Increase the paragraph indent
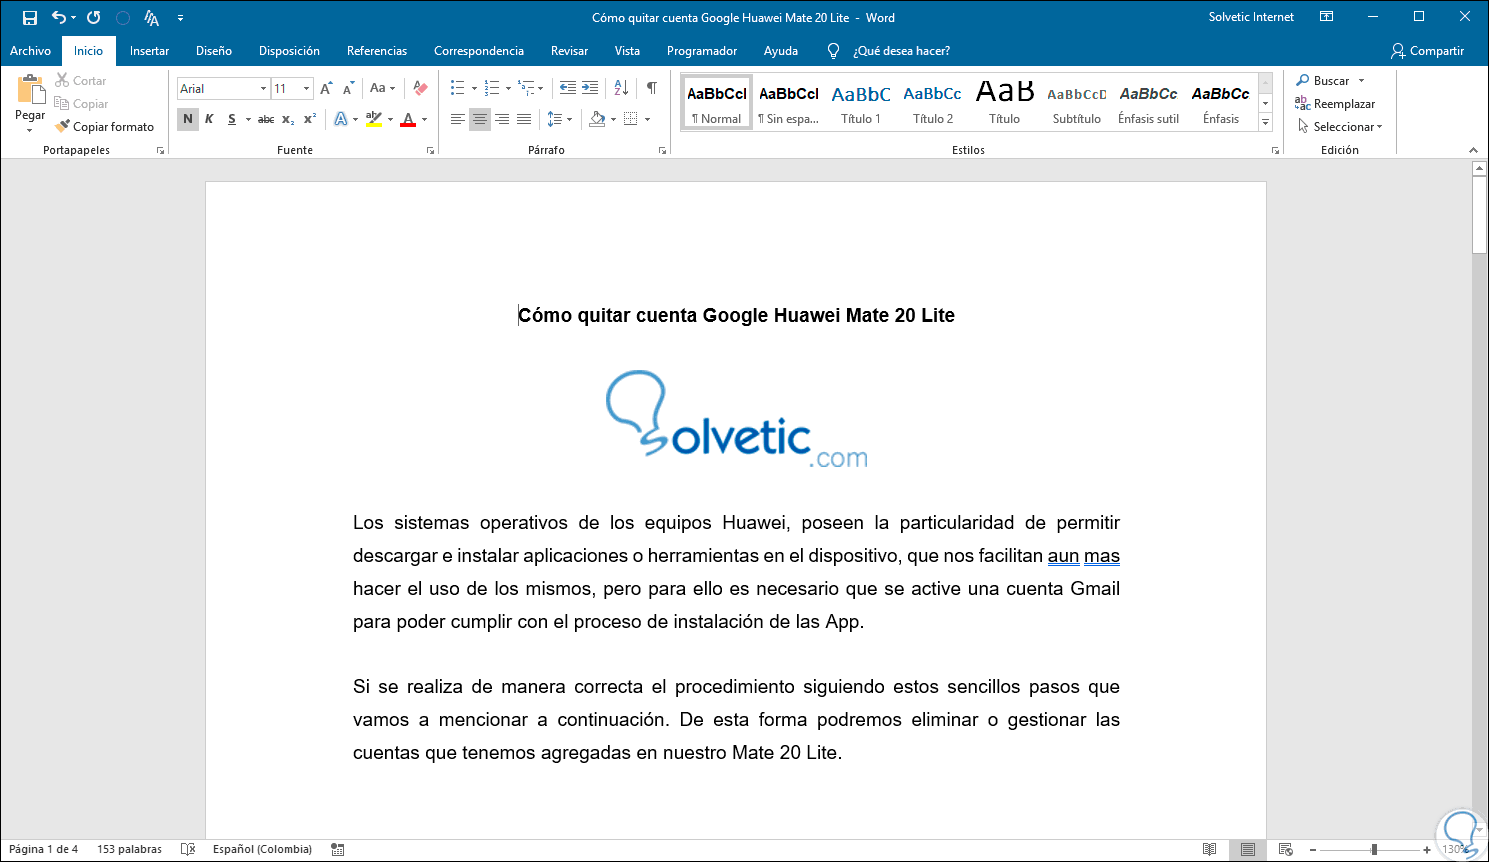The height and width of the screenshot is (862, 1489). click(x=590, y=88)
